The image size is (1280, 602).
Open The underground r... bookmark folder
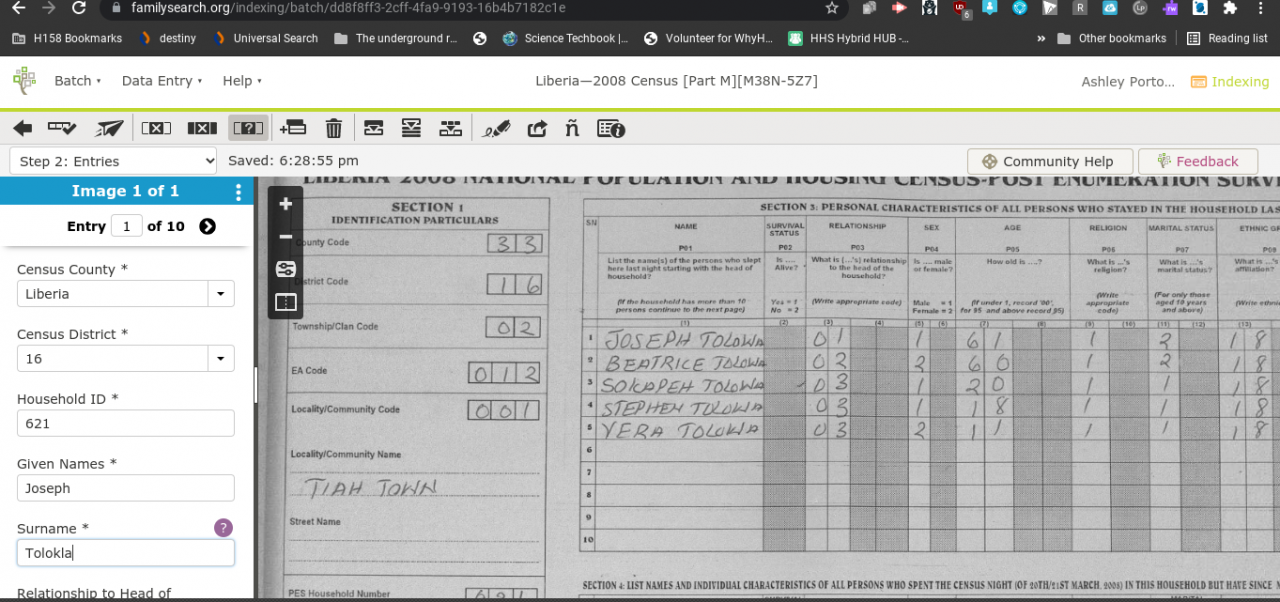(x=396, y=39)
